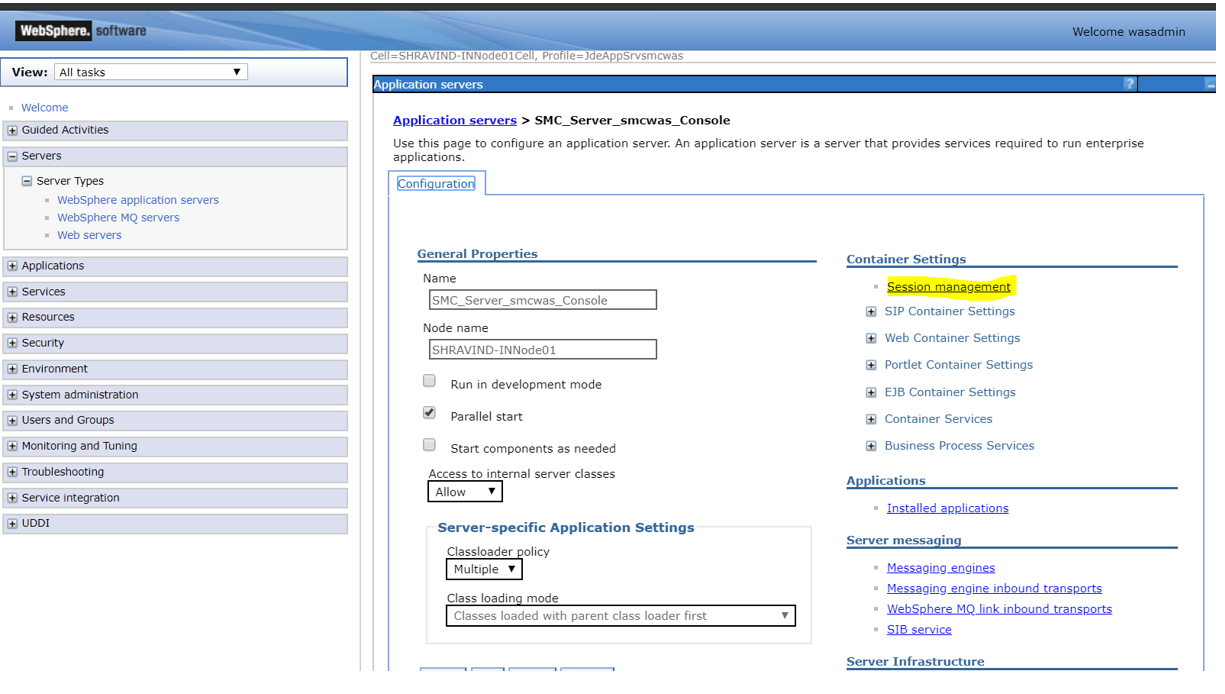The width and height of the screenshot is (1225, 694).
Task: Expand Container Services
Action: [871, 420]
